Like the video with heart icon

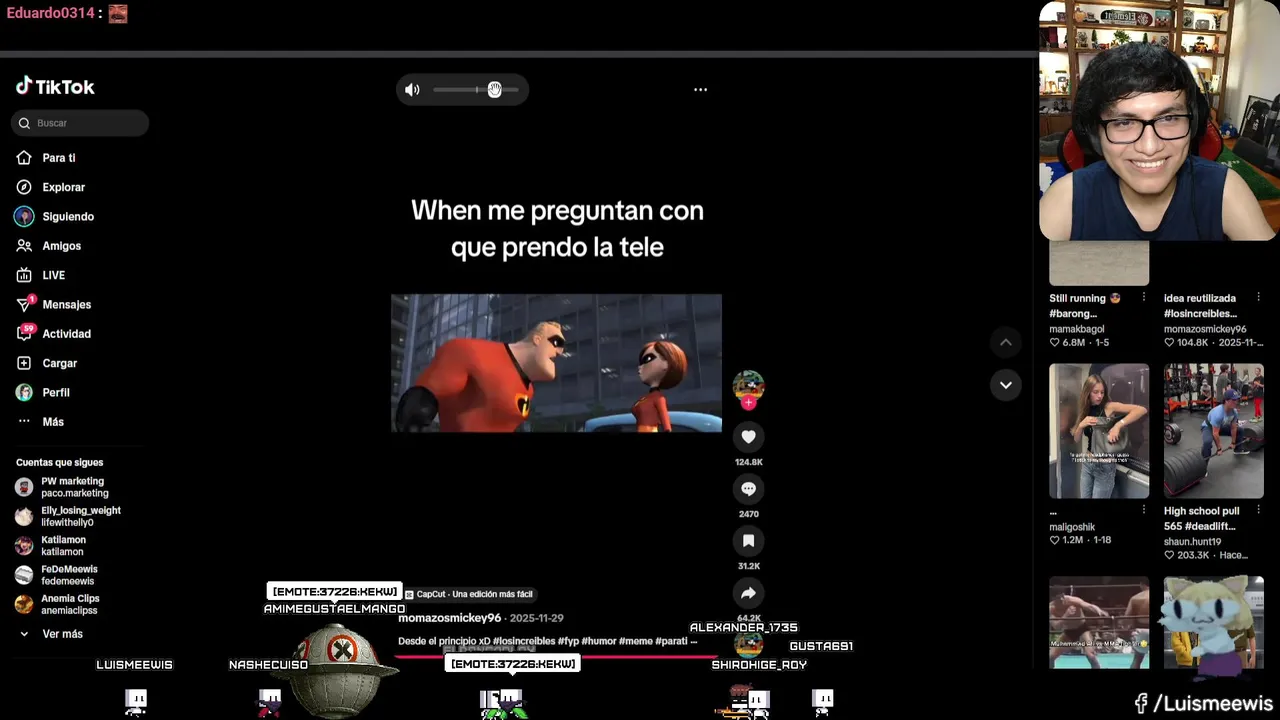tap(748, 437)
